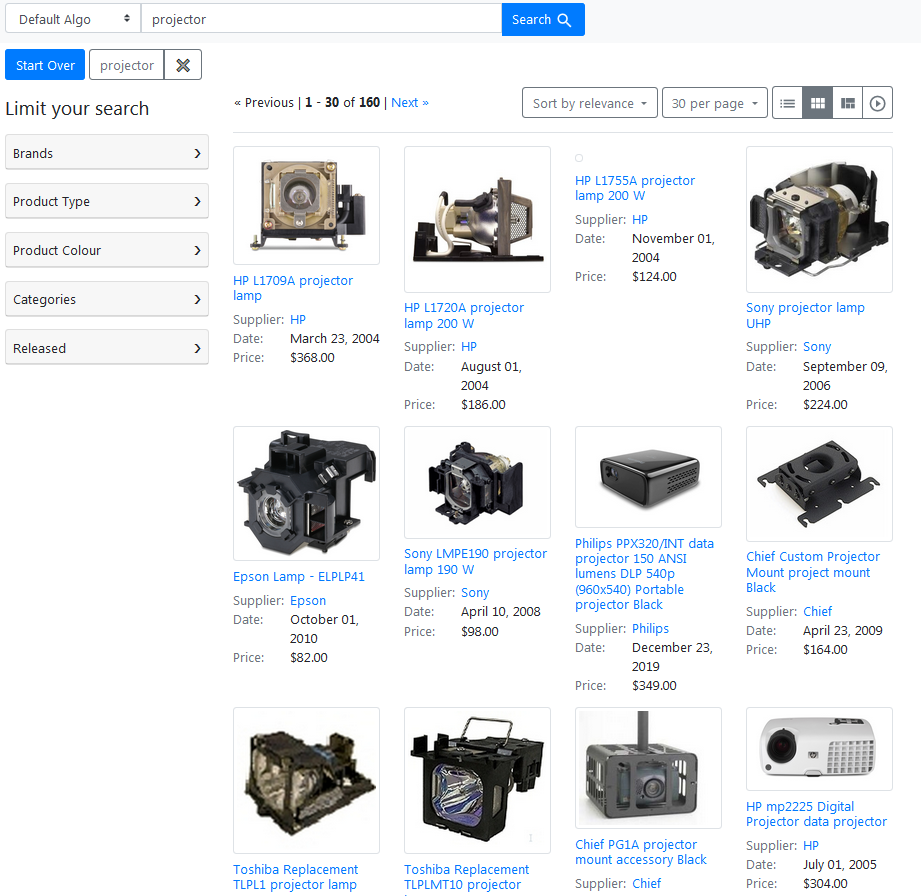Screen dimensions: 921x896
Task: Switch to gallery grid view icon
Action: pos(818,103)
